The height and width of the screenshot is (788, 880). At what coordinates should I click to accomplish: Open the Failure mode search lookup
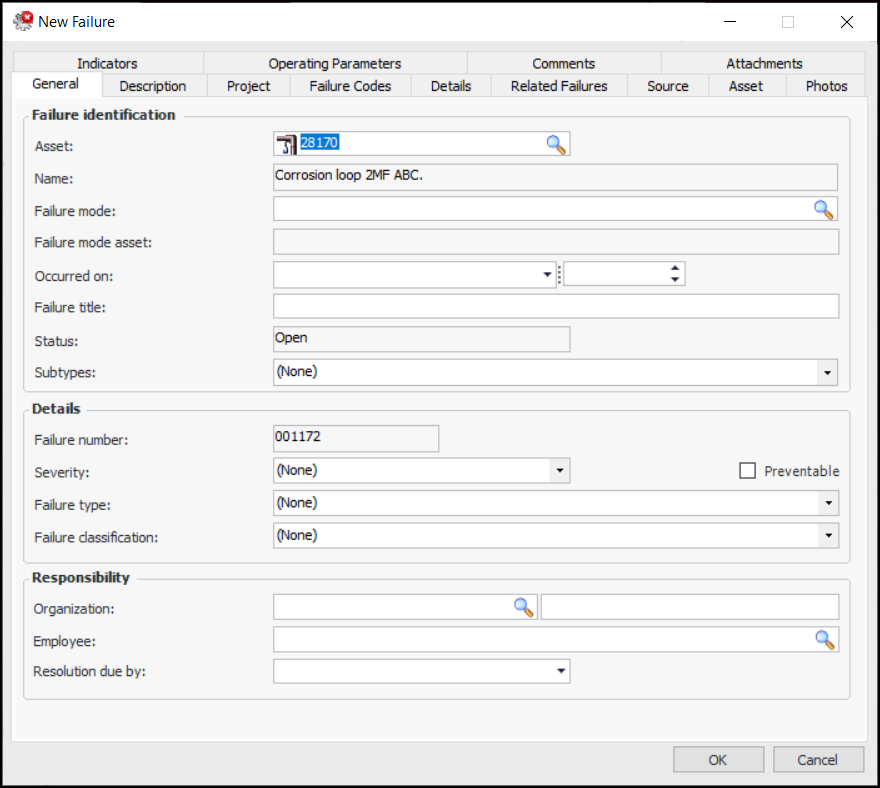pos(823,209)
